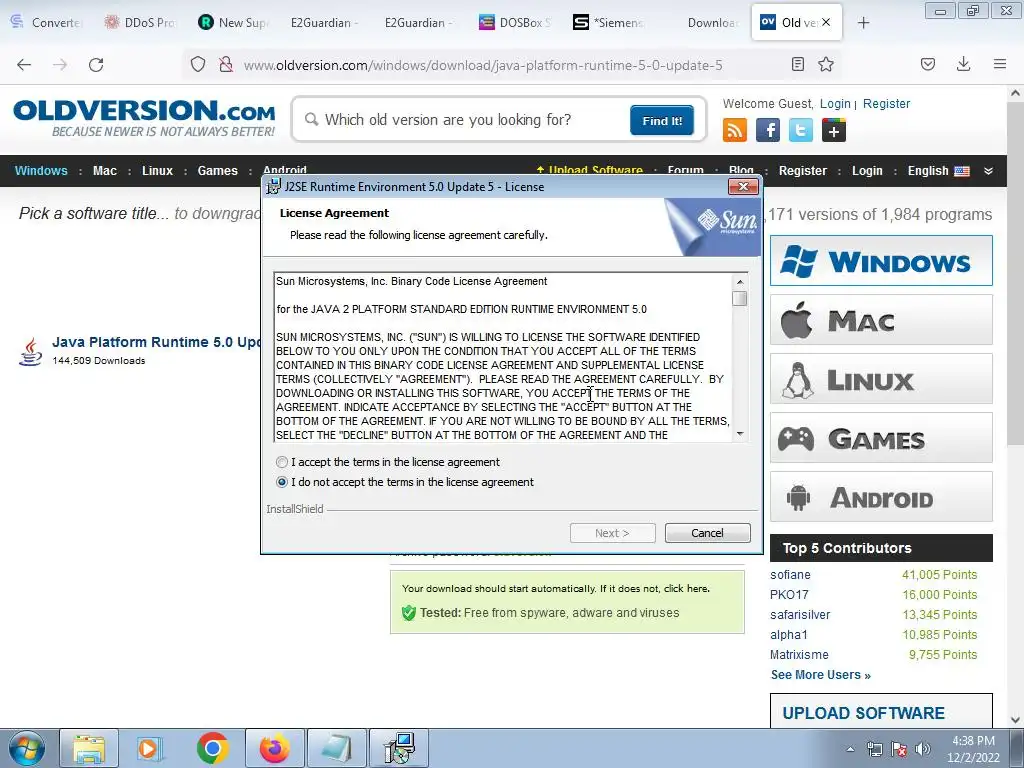Toggle reader view icon in address bar

pyautogui.click(x=797, y=64)
